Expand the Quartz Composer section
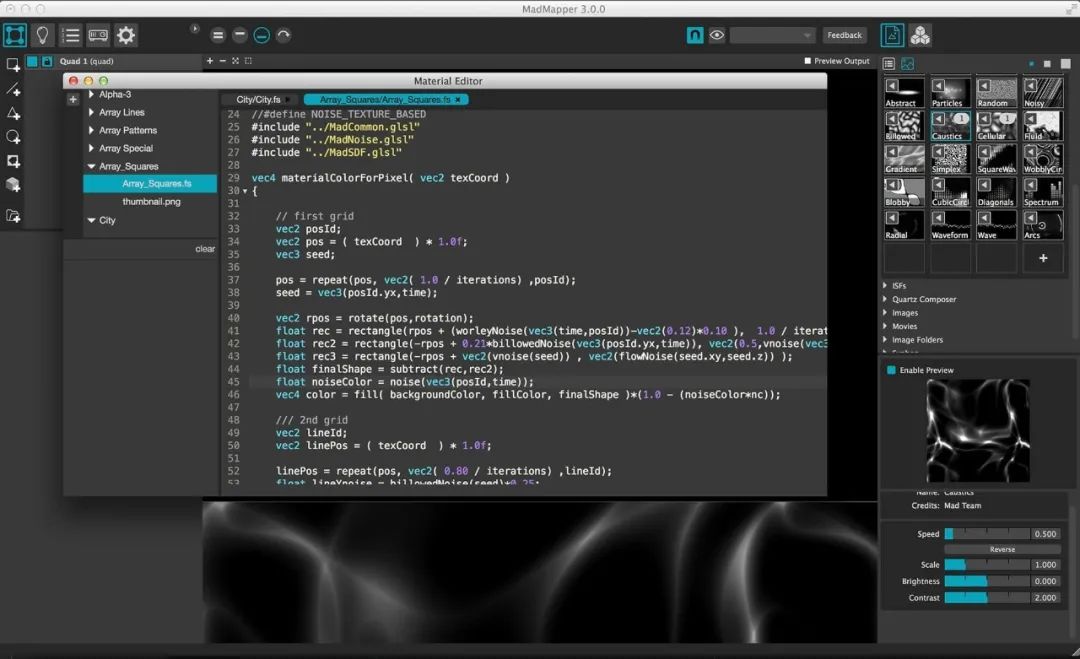This screenshot has height=659, width=1080. [x=885, y=299]
